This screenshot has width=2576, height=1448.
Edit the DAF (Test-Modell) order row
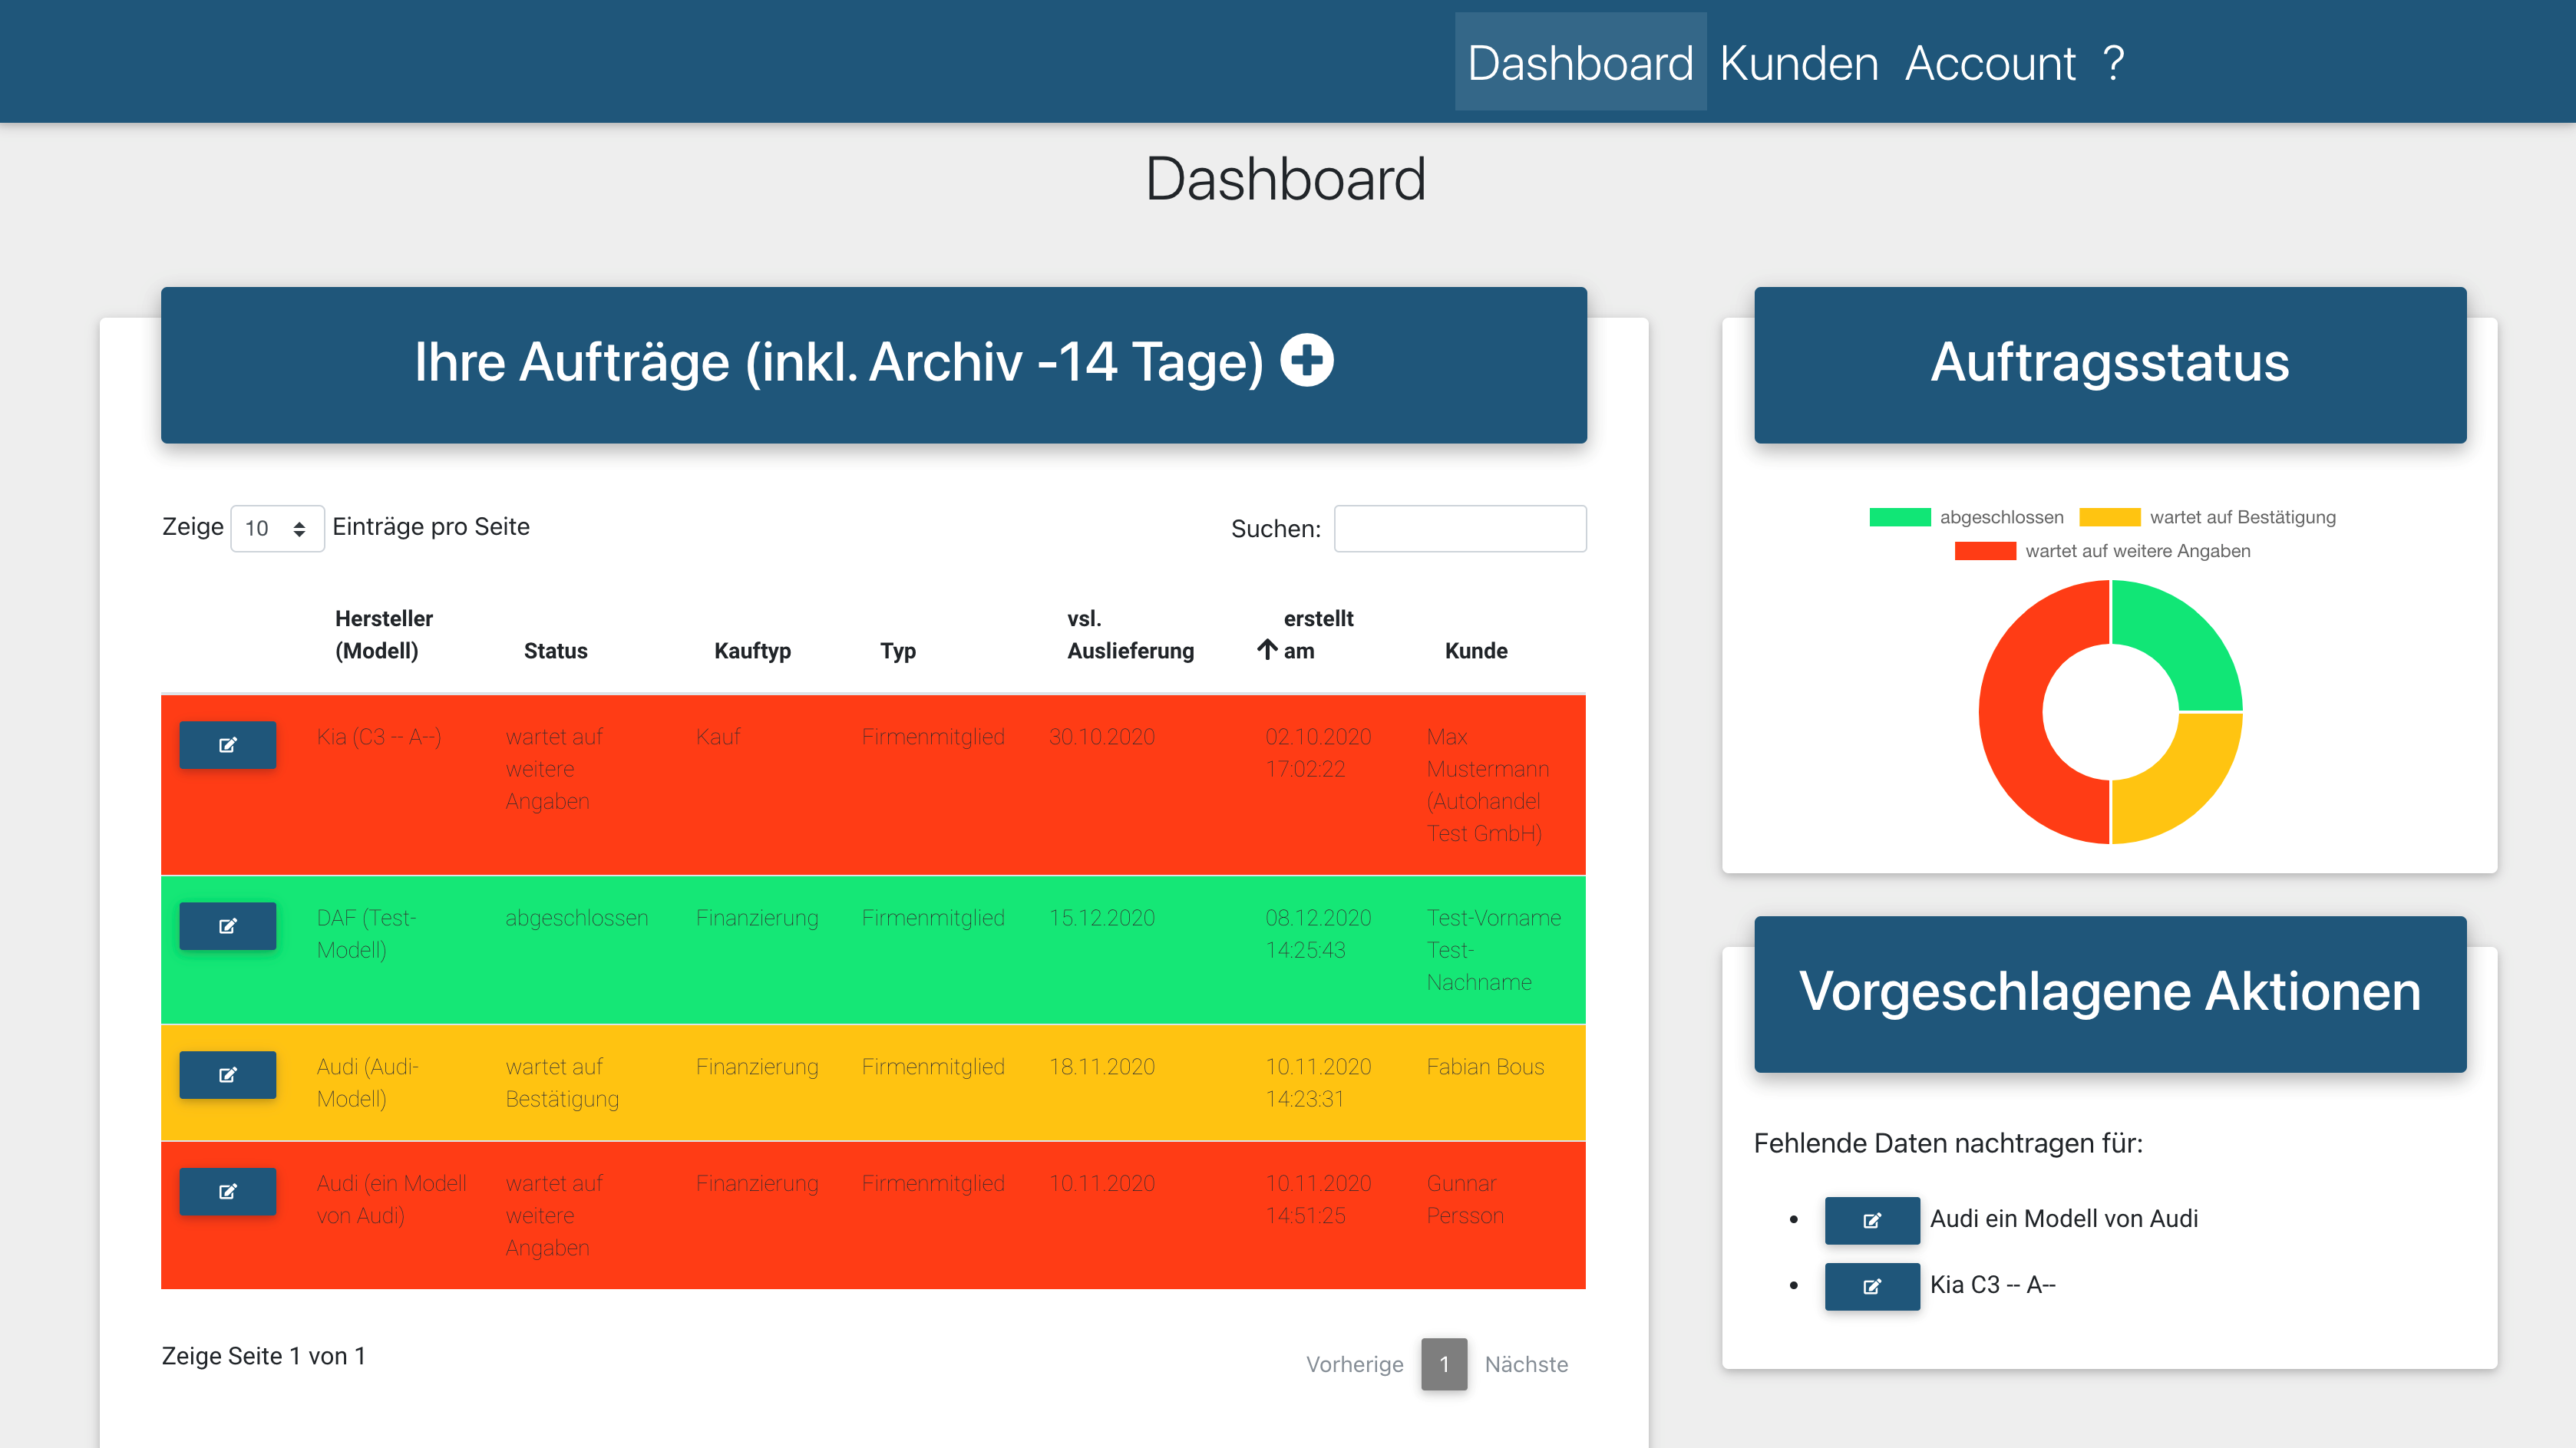[x=227, y=926]
